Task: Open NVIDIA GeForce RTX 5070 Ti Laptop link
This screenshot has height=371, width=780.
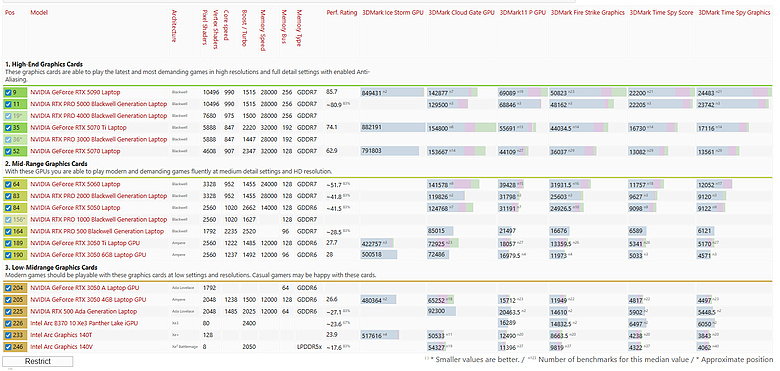Action: 79,128
